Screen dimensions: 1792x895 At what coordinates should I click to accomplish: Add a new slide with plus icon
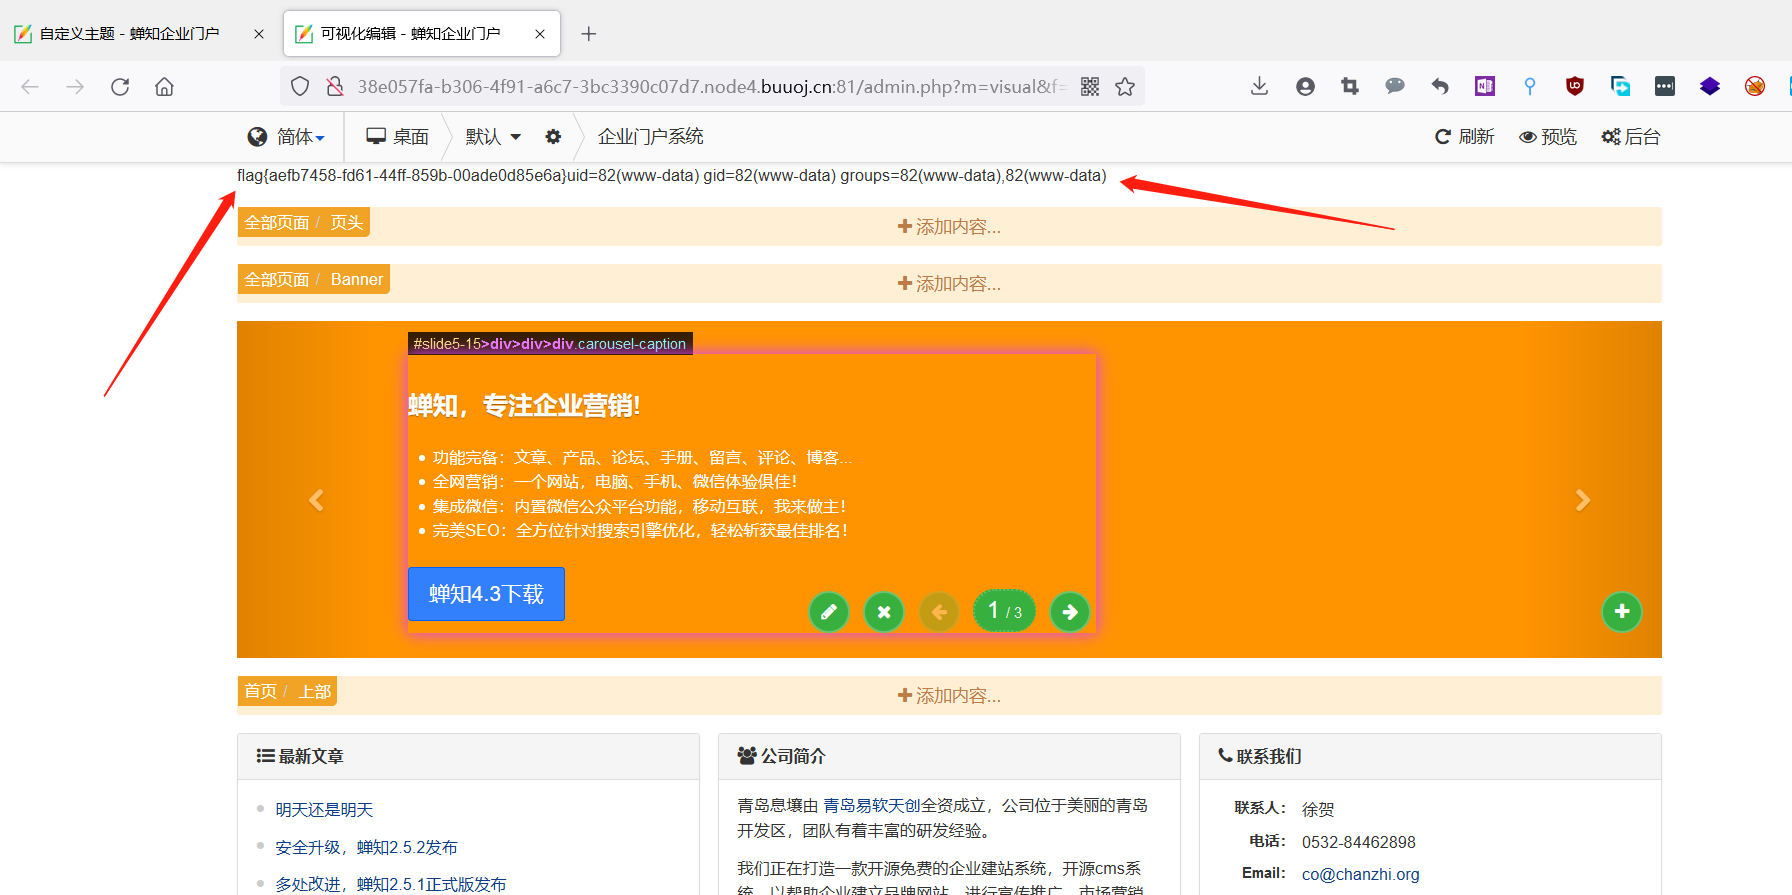1622,611
